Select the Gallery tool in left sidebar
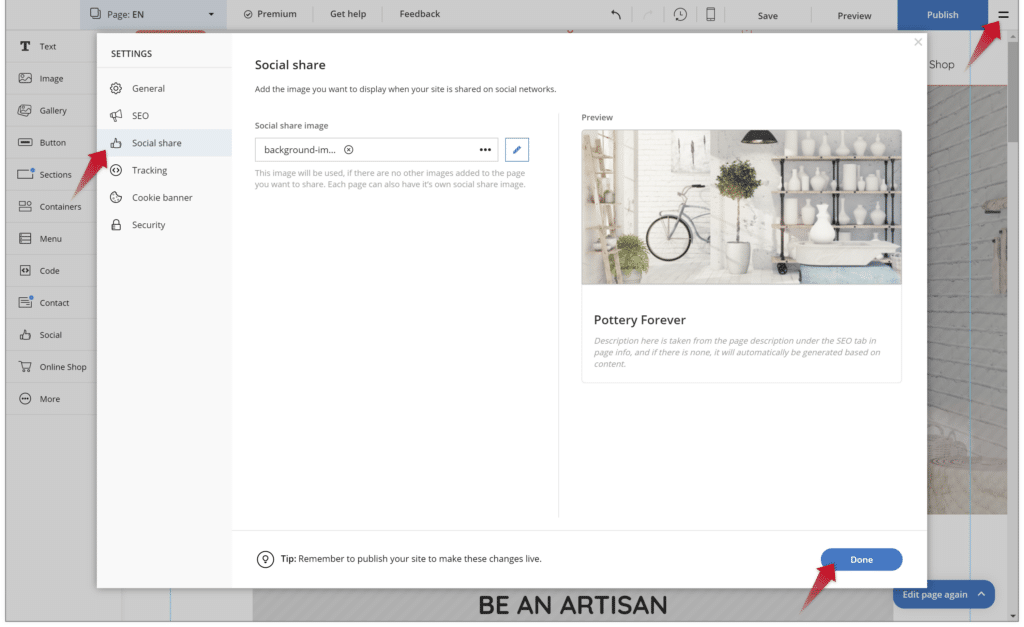 [52, 111]
